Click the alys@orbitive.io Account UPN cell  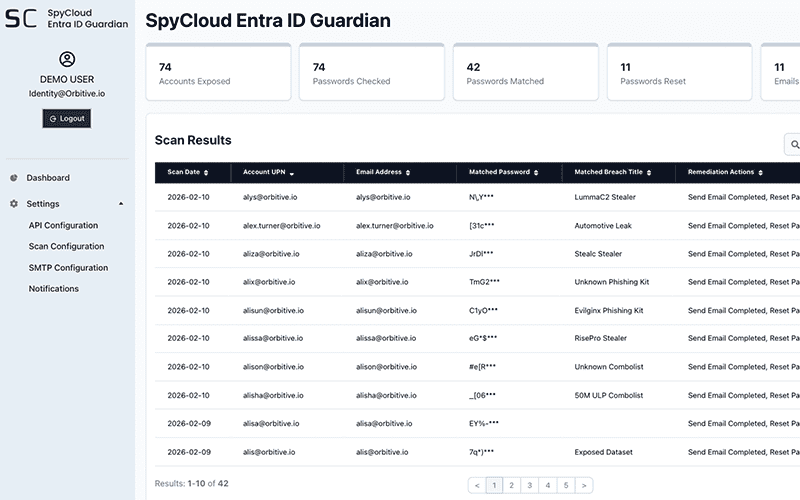tap(270, 197)
